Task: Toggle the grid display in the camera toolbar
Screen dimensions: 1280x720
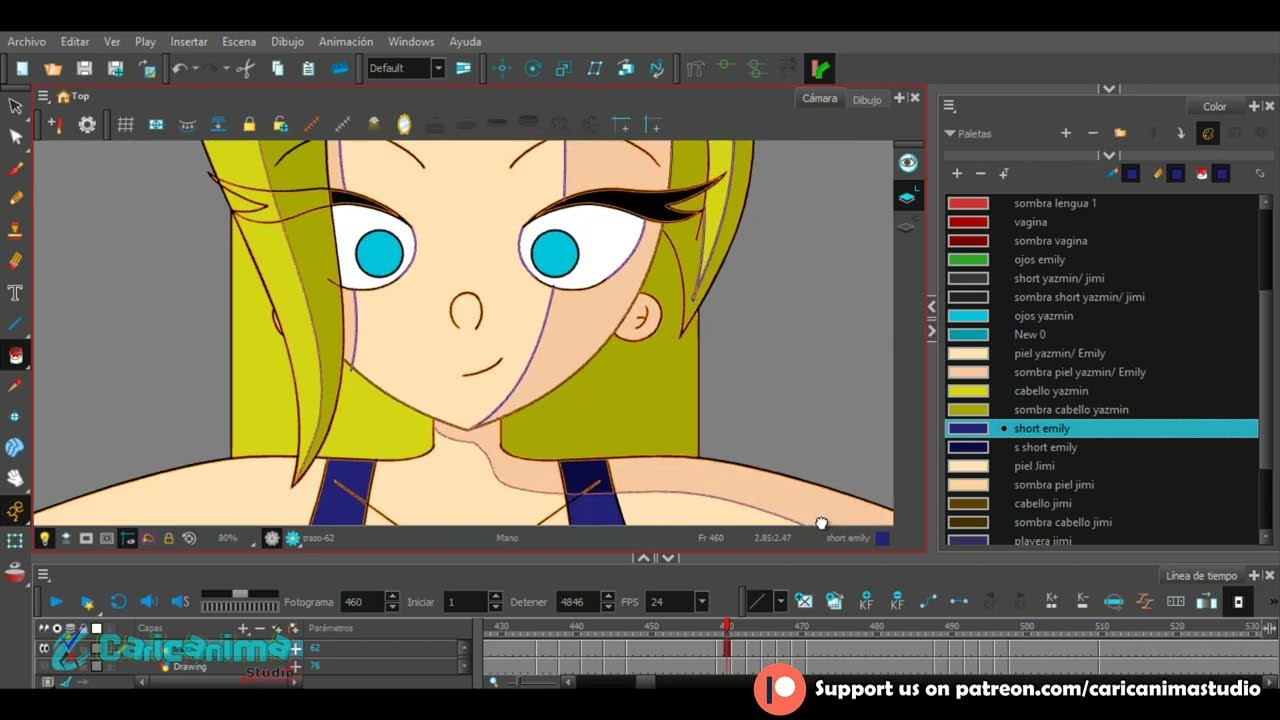Action: coord(125,125)
